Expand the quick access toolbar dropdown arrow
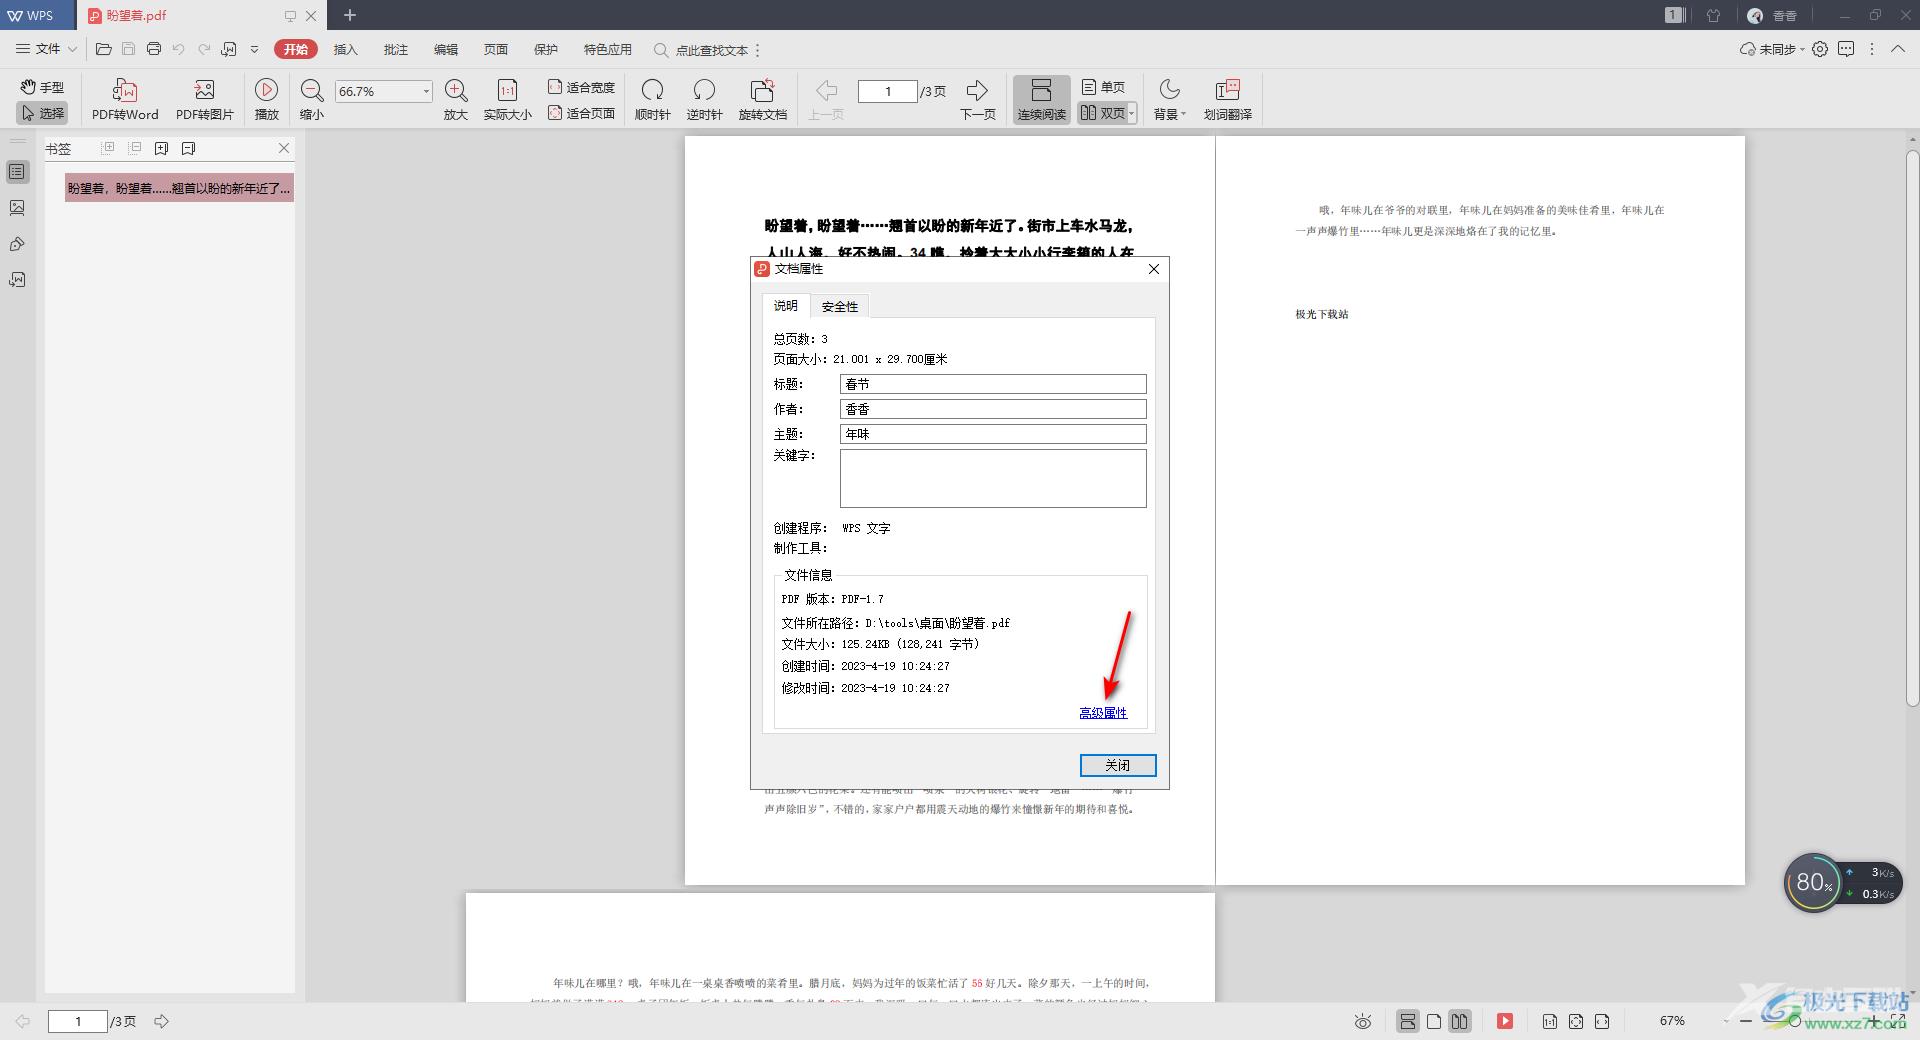1920x1040 pixels. tap(254, 49)
